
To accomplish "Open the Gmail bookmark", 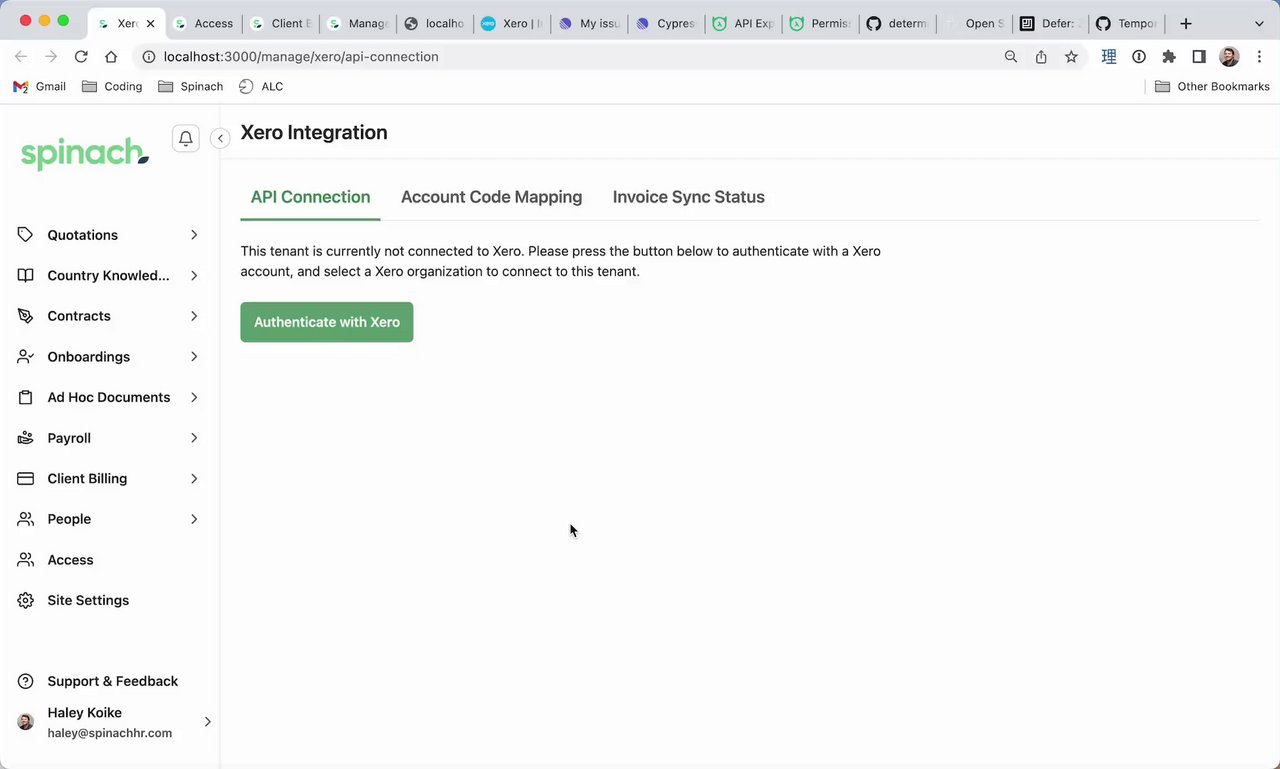I will point(39,87).
